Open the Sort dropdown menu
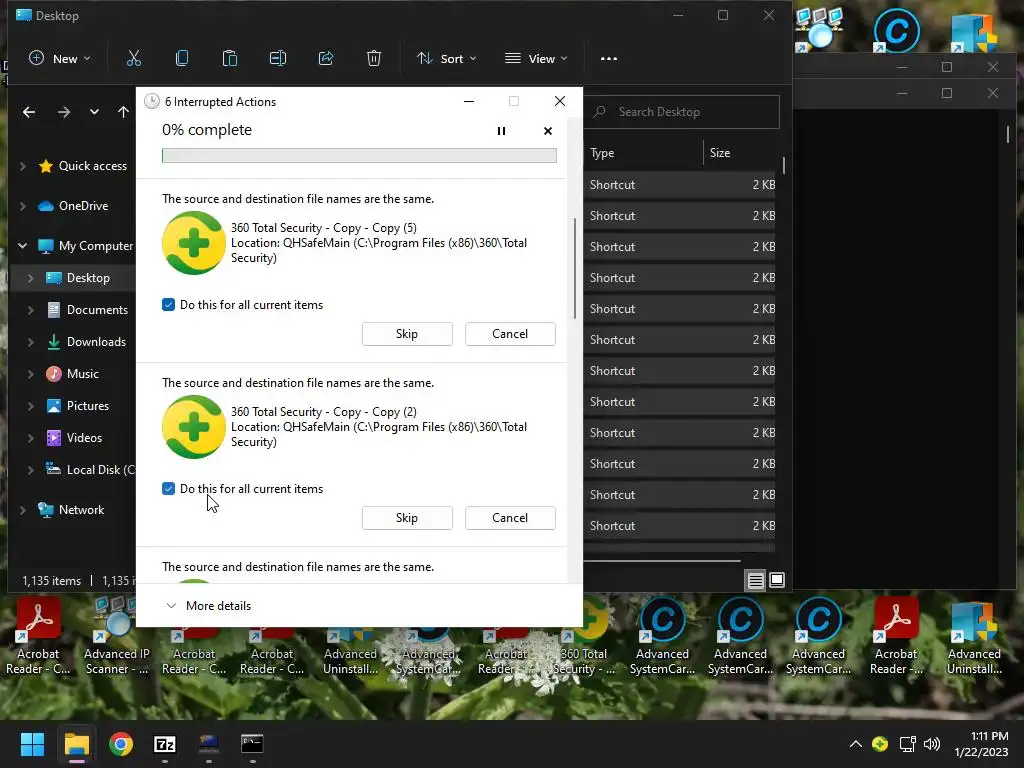 [447, 59]
